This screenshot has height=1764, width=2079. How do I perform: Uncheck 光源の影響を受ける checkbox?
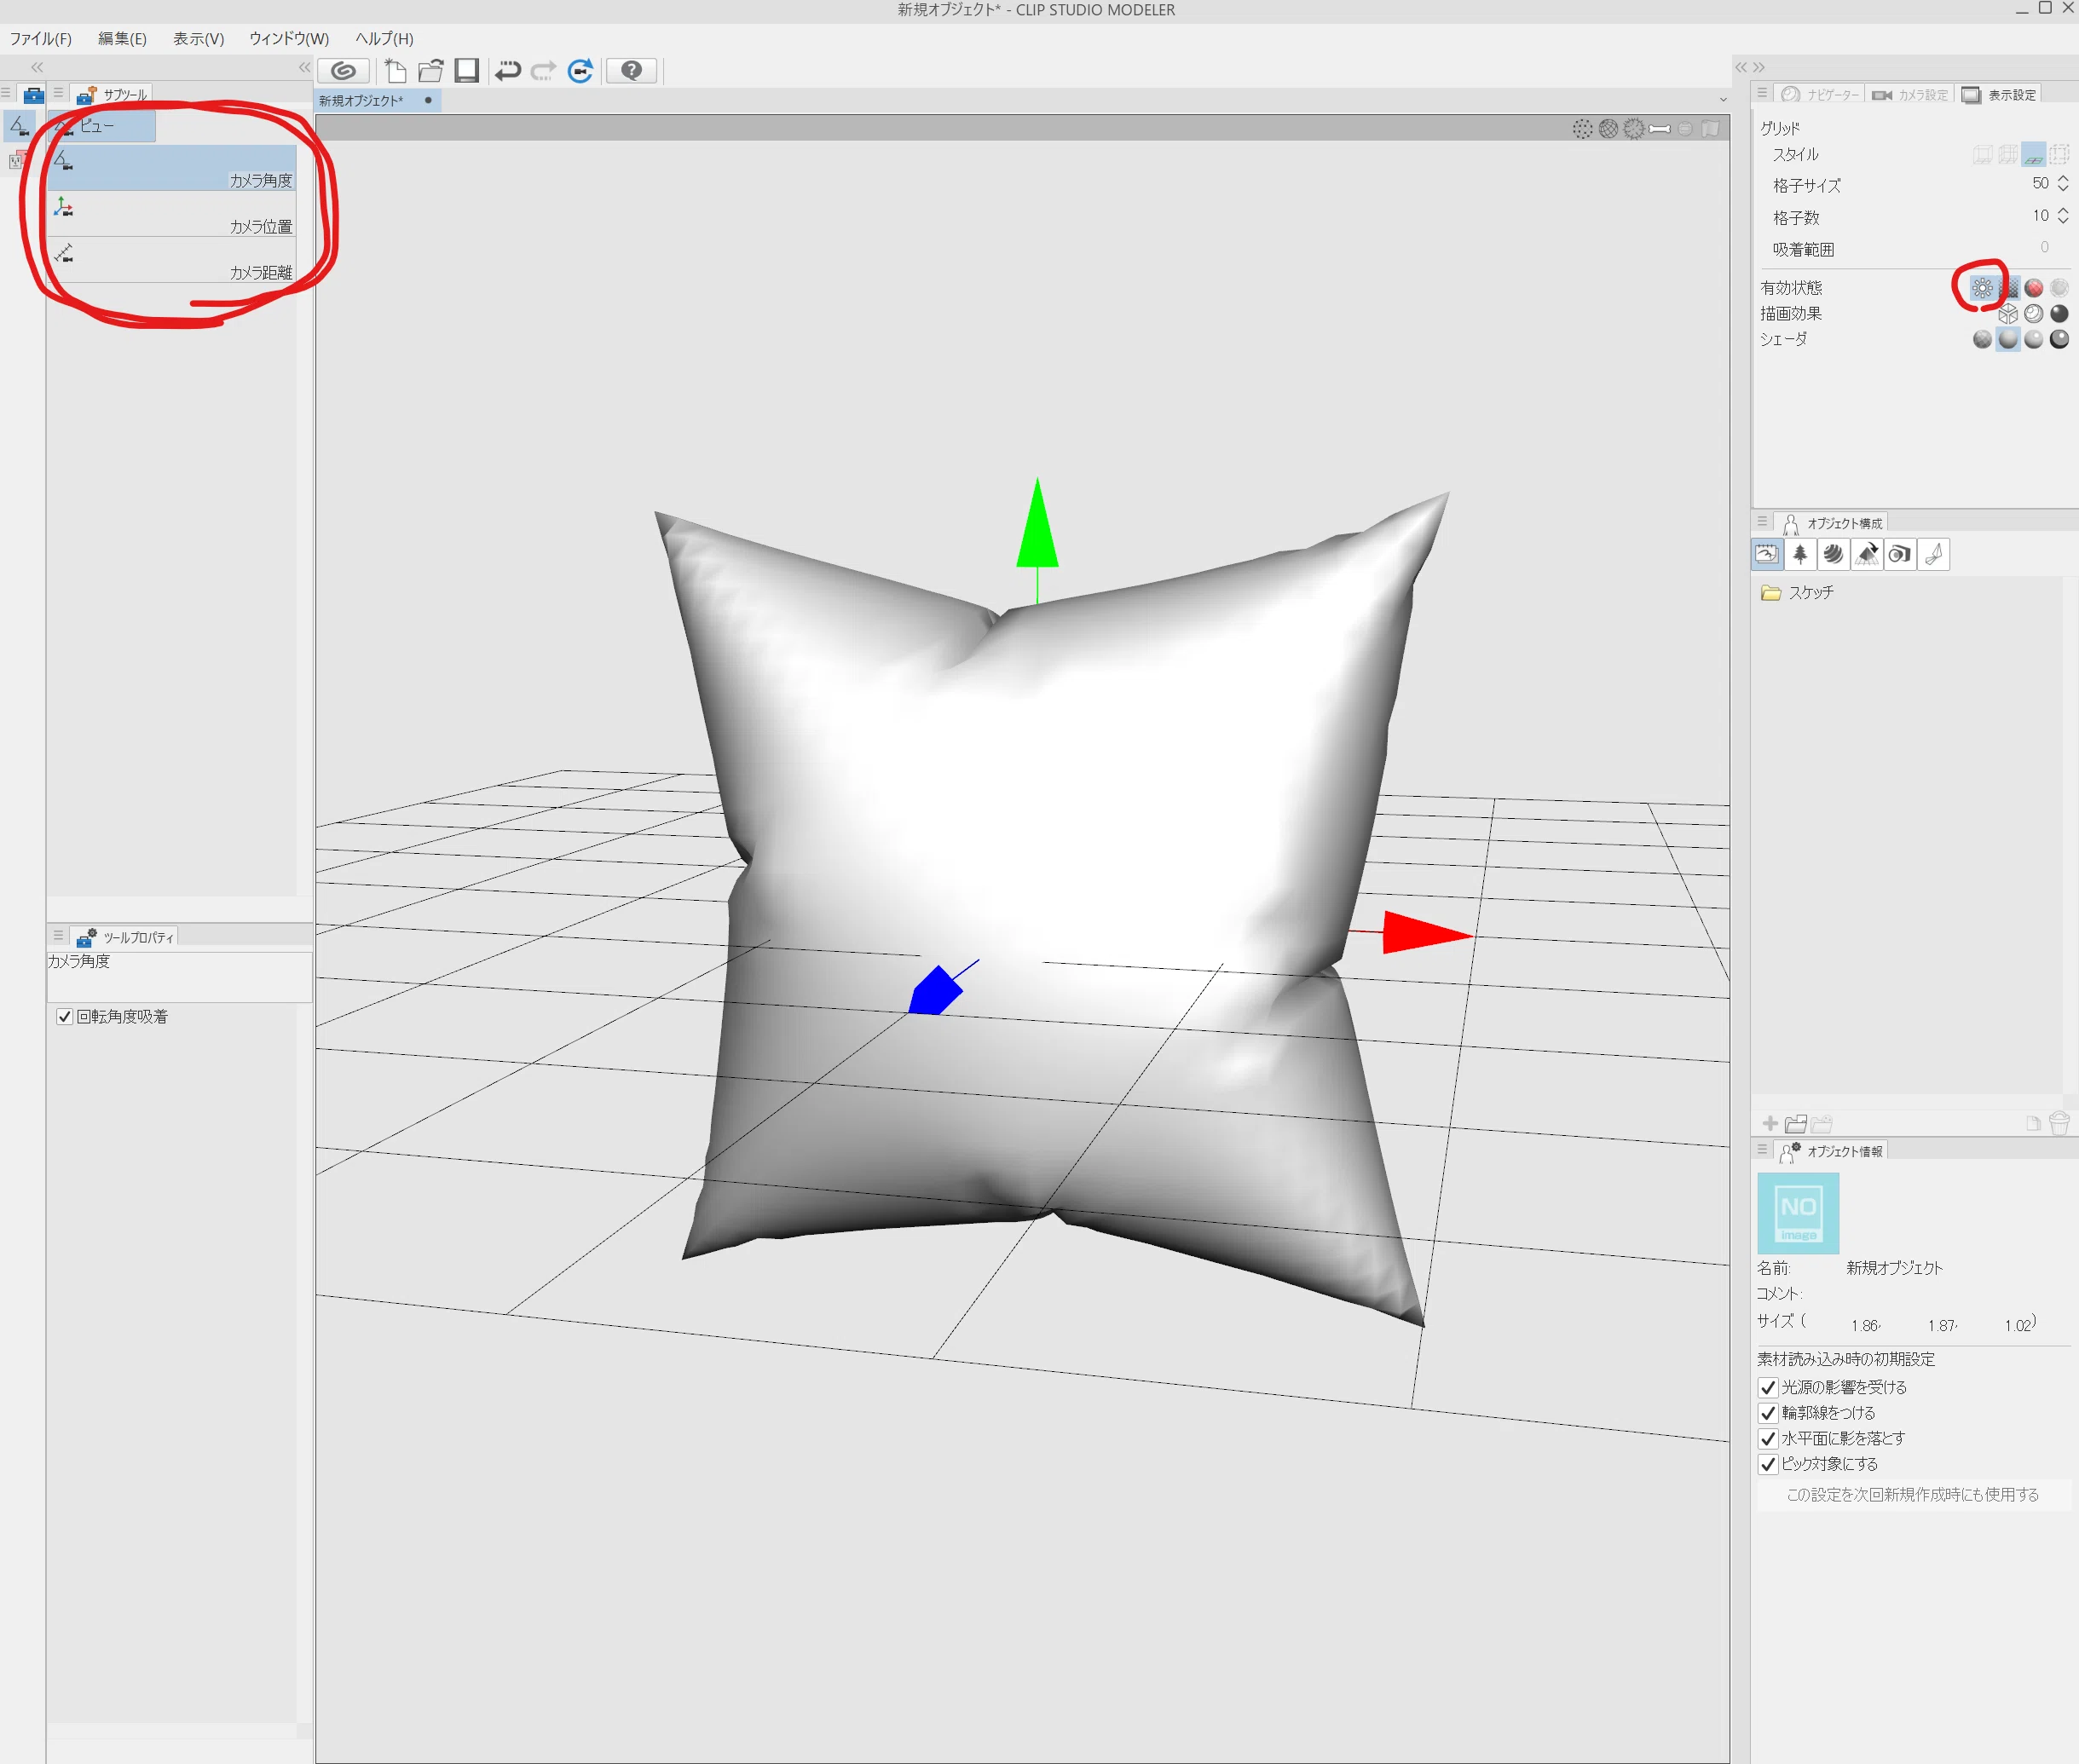click(1768, 1388)
